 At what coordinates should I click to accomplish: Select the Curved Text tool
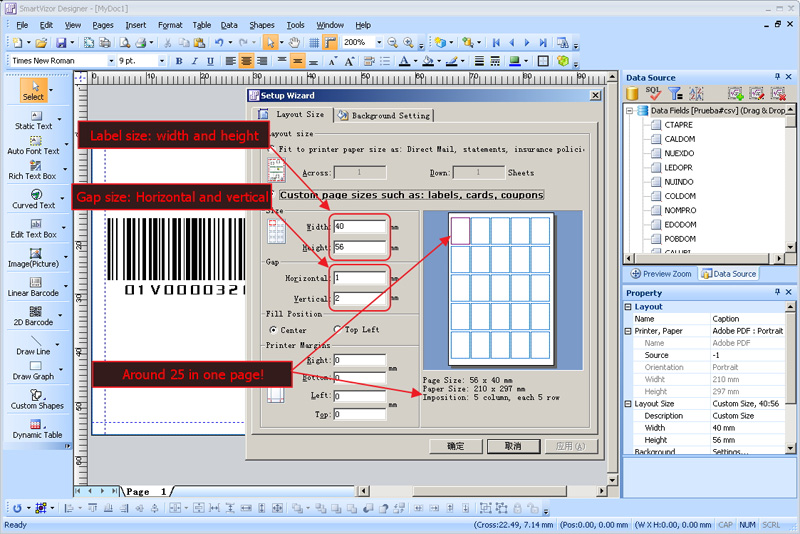[34, 199]
